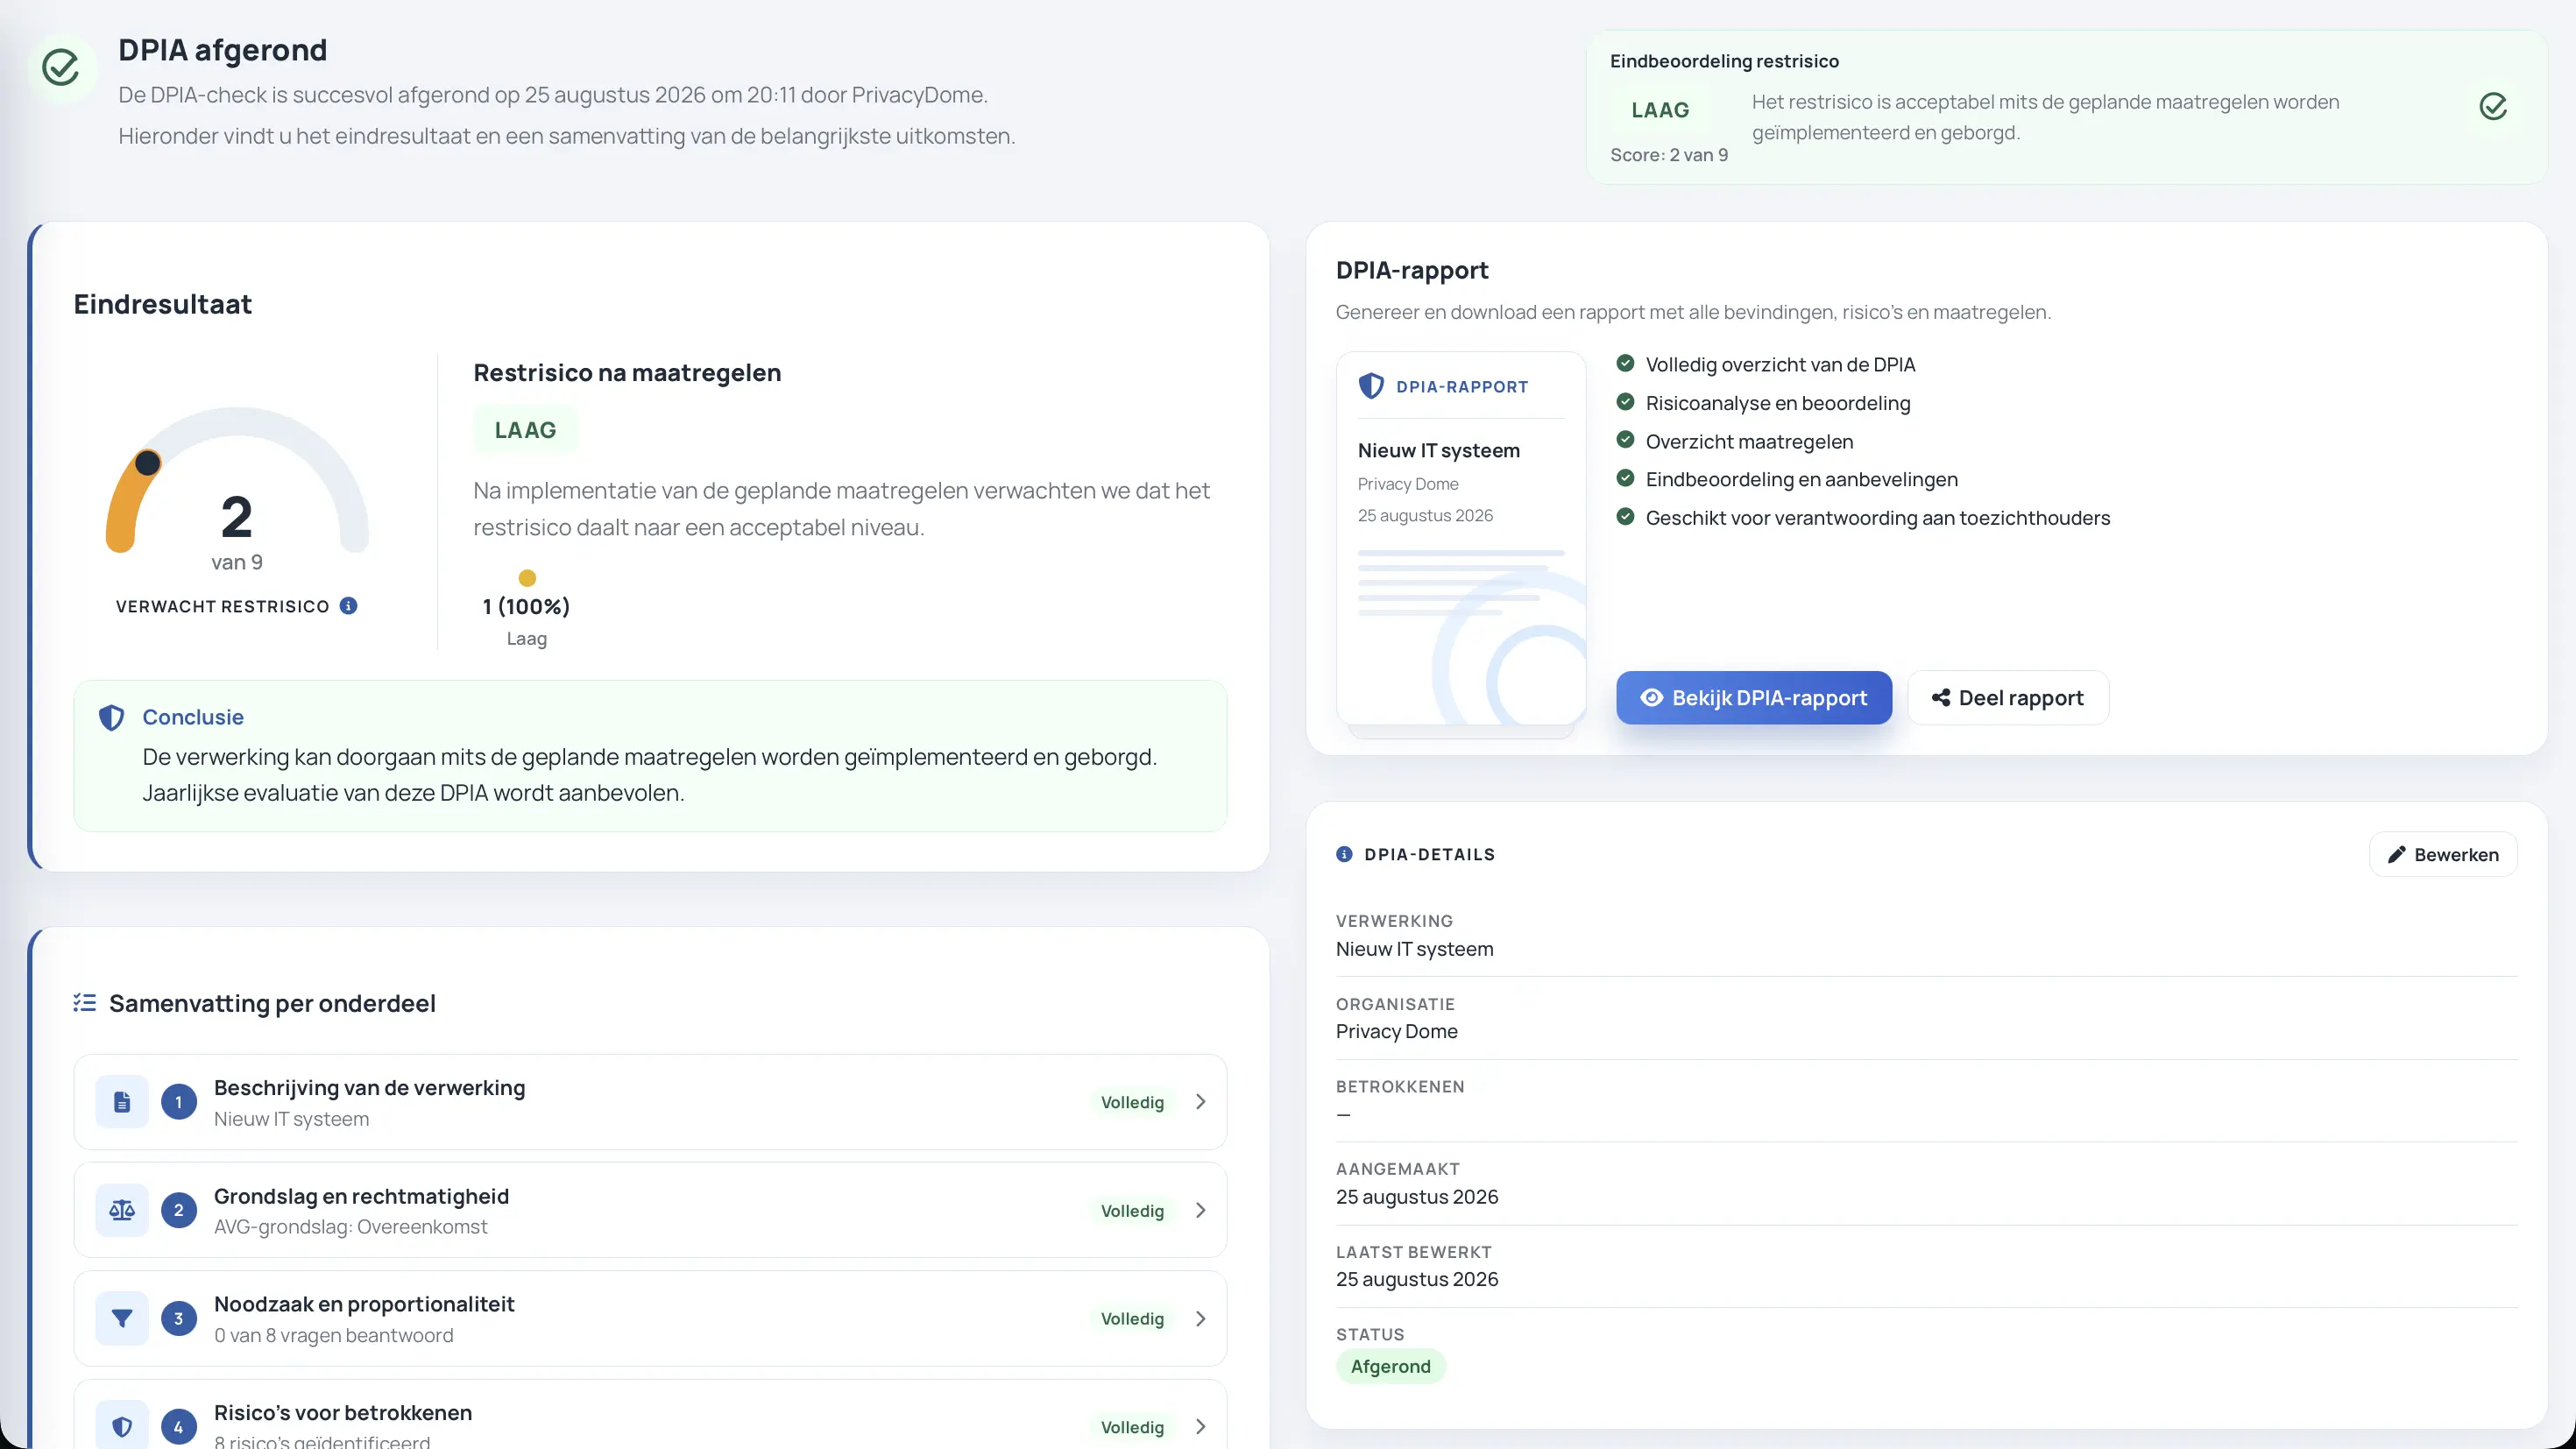Click the text 'AVG-grondslag: Overeenkomst'
2576x1449 pixels.
(x=351, y=1227)
